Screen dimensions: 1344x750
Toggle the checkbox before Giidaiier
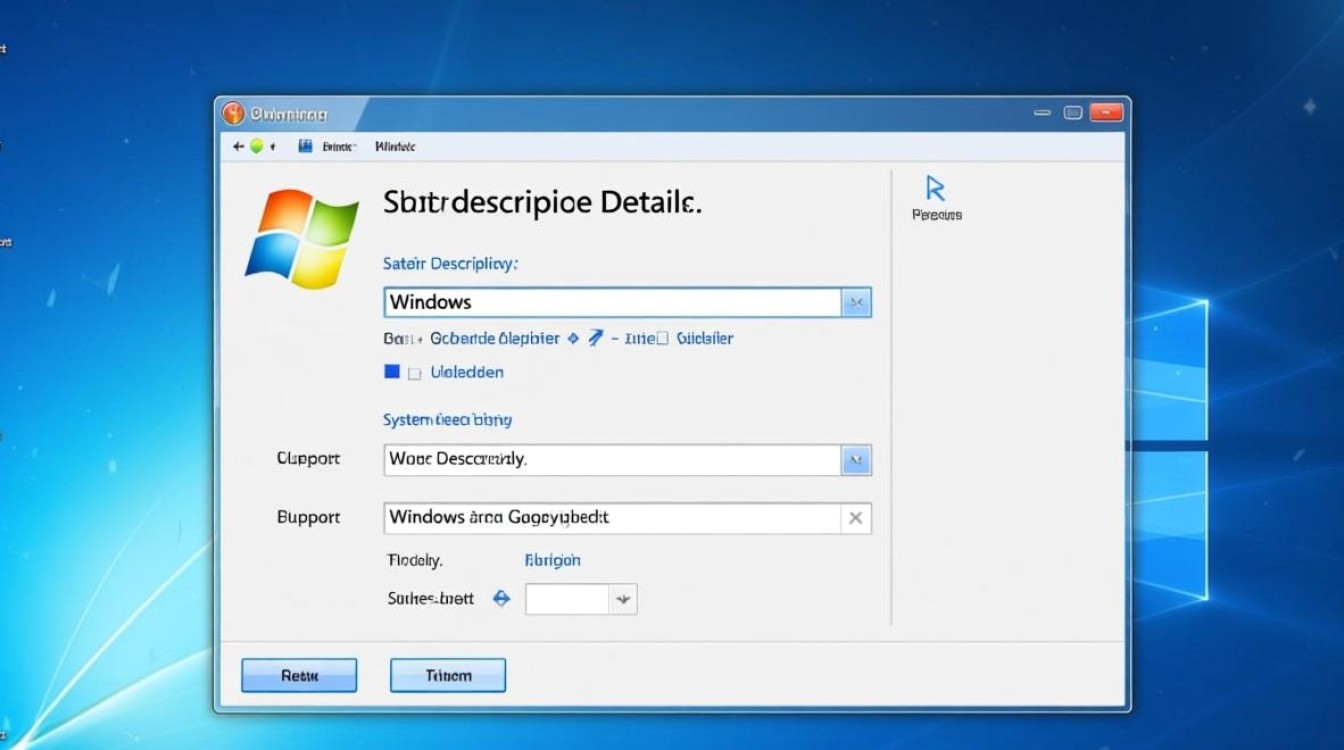click(661, 339)
